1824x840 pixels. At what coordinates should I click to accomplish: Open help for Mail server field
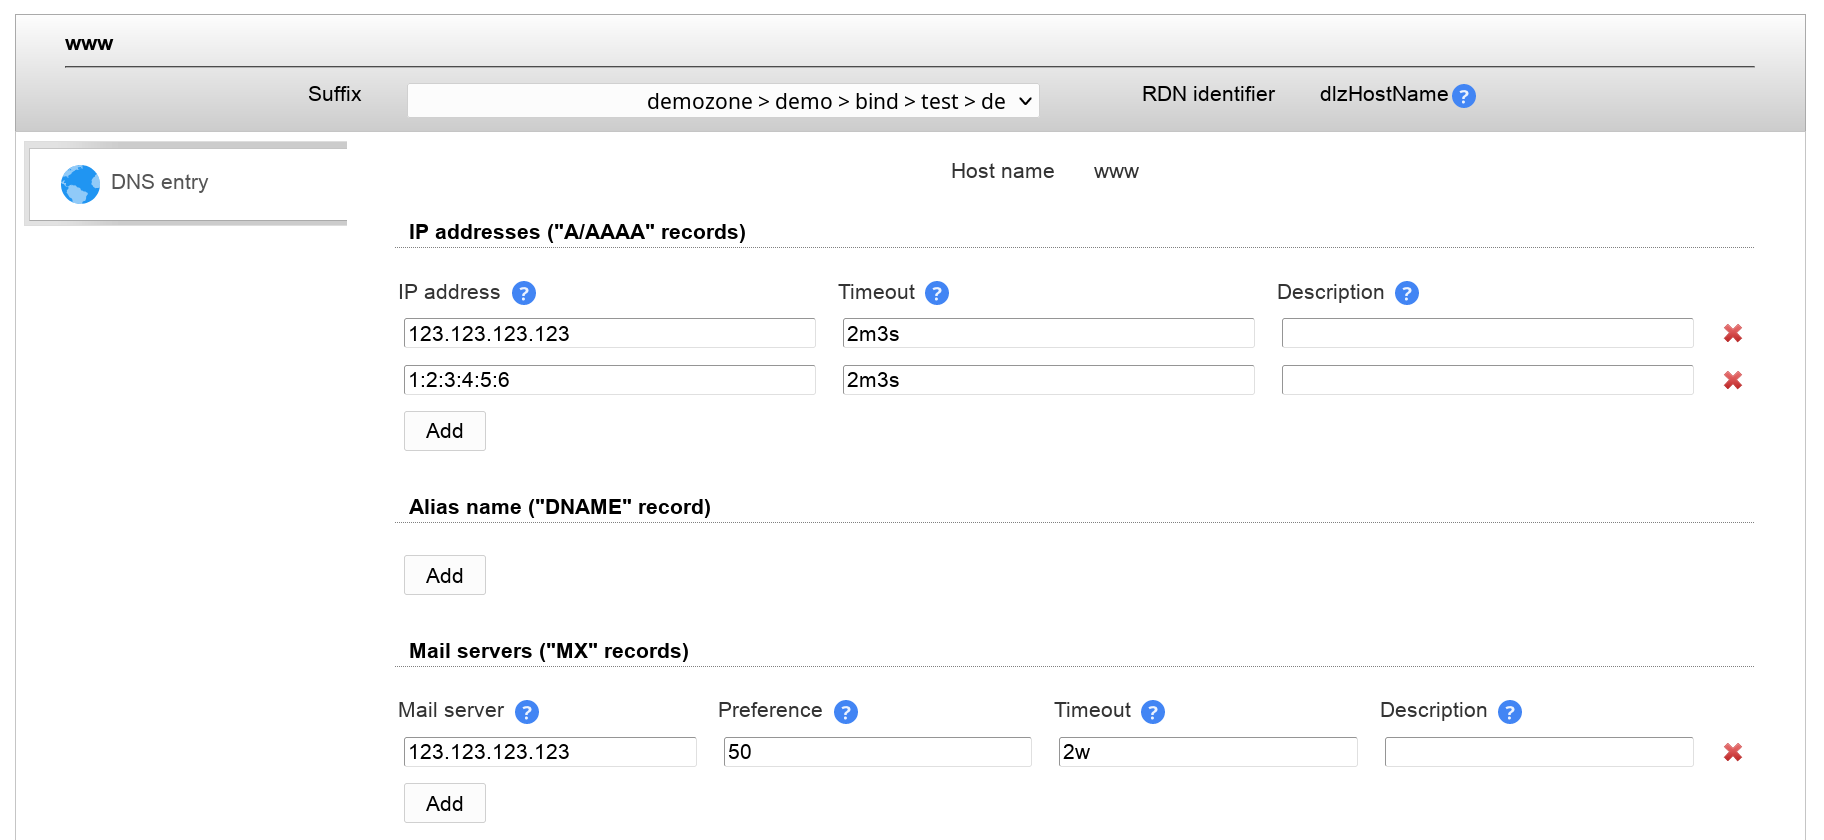tap(526, 712)
